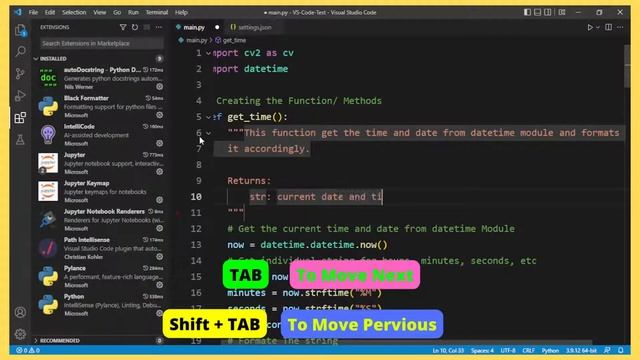Split the editor to the right
The image size is (640, 360).
point(609,27)
